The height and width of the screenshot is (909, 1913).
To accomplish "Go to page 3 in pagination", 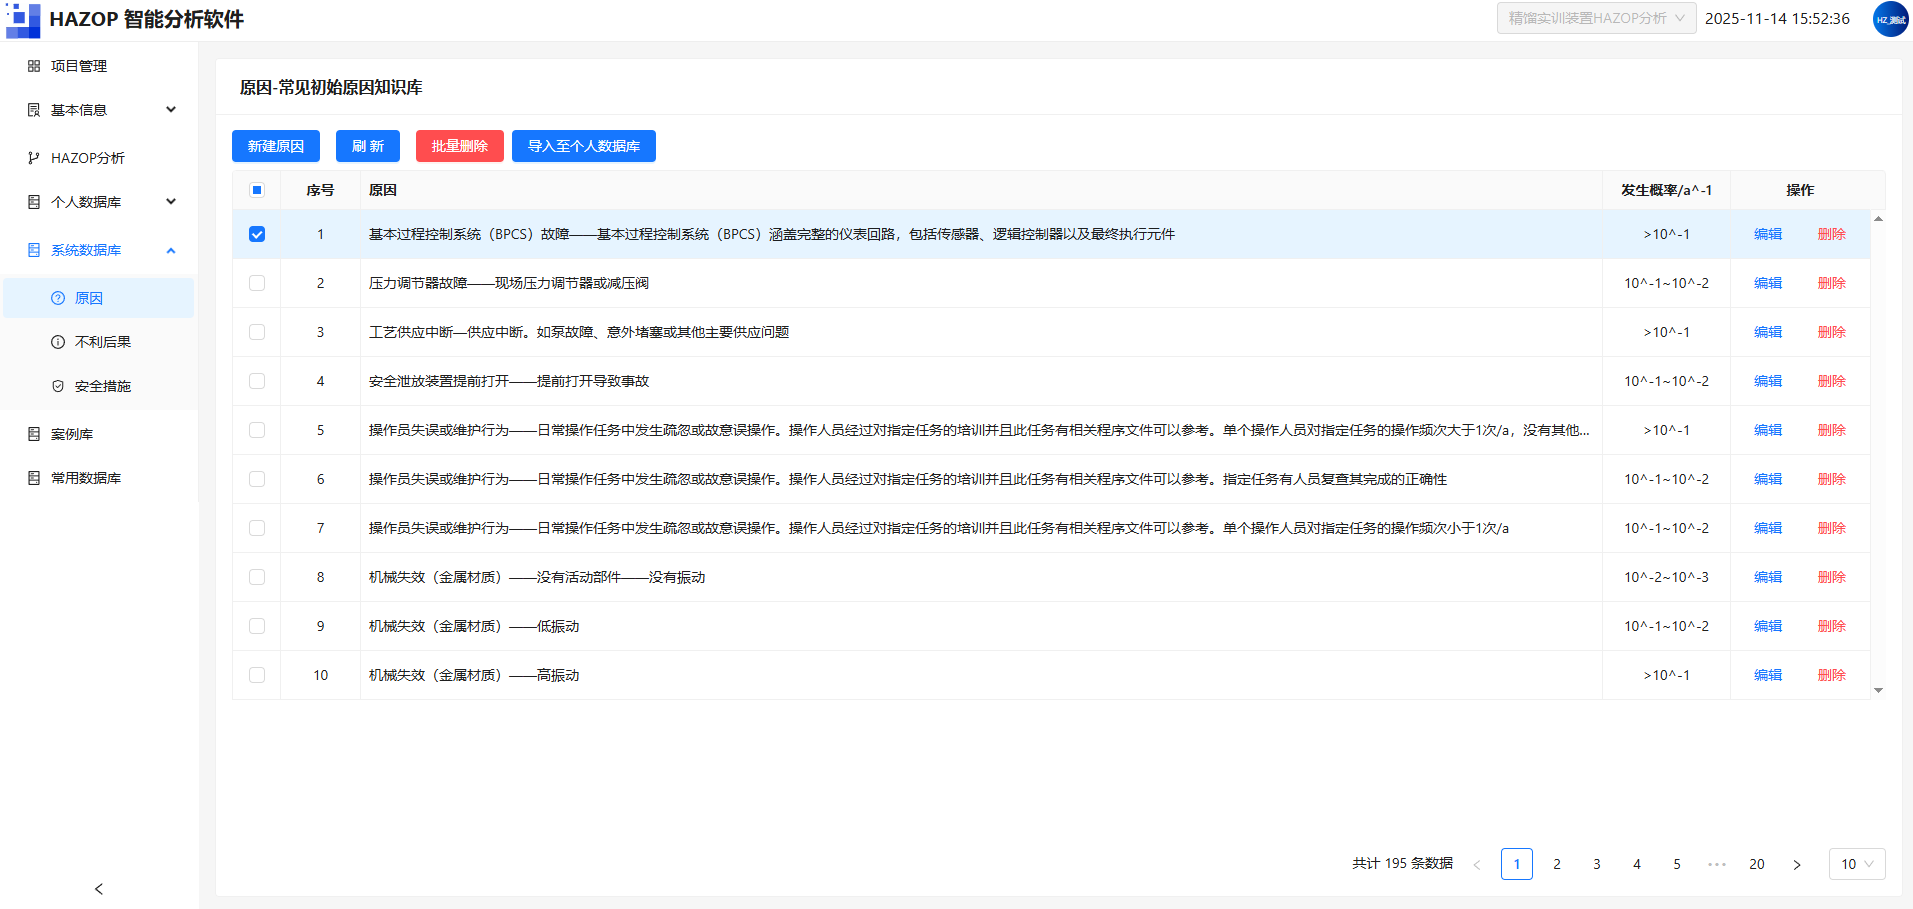I will click(1597, 864).
